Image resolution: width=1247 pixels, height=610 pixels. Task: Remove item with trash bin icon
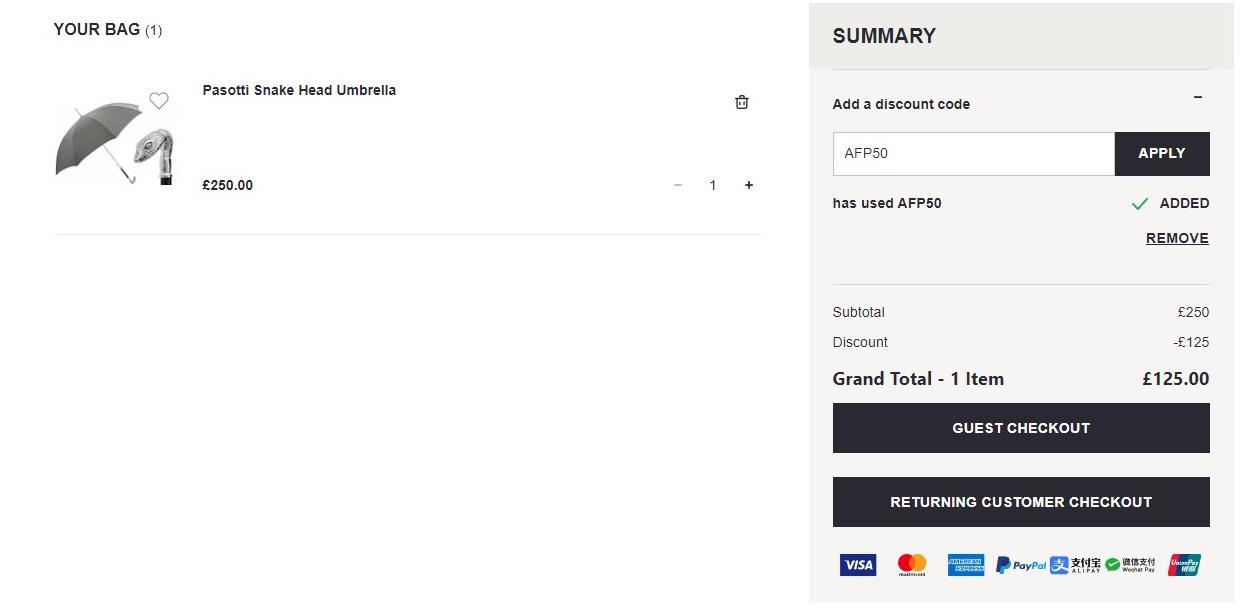(742, 102)
